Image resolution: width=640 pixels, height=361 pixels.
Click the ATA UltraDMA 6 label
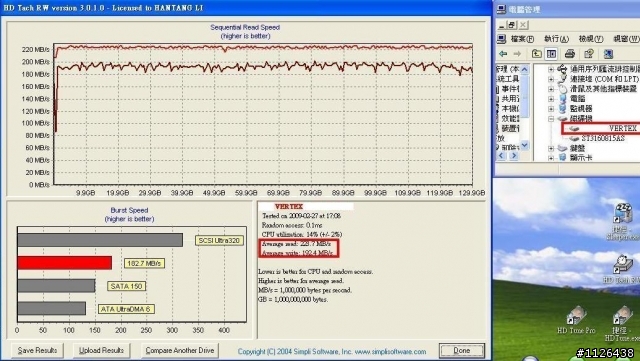[x=126, y=309]
